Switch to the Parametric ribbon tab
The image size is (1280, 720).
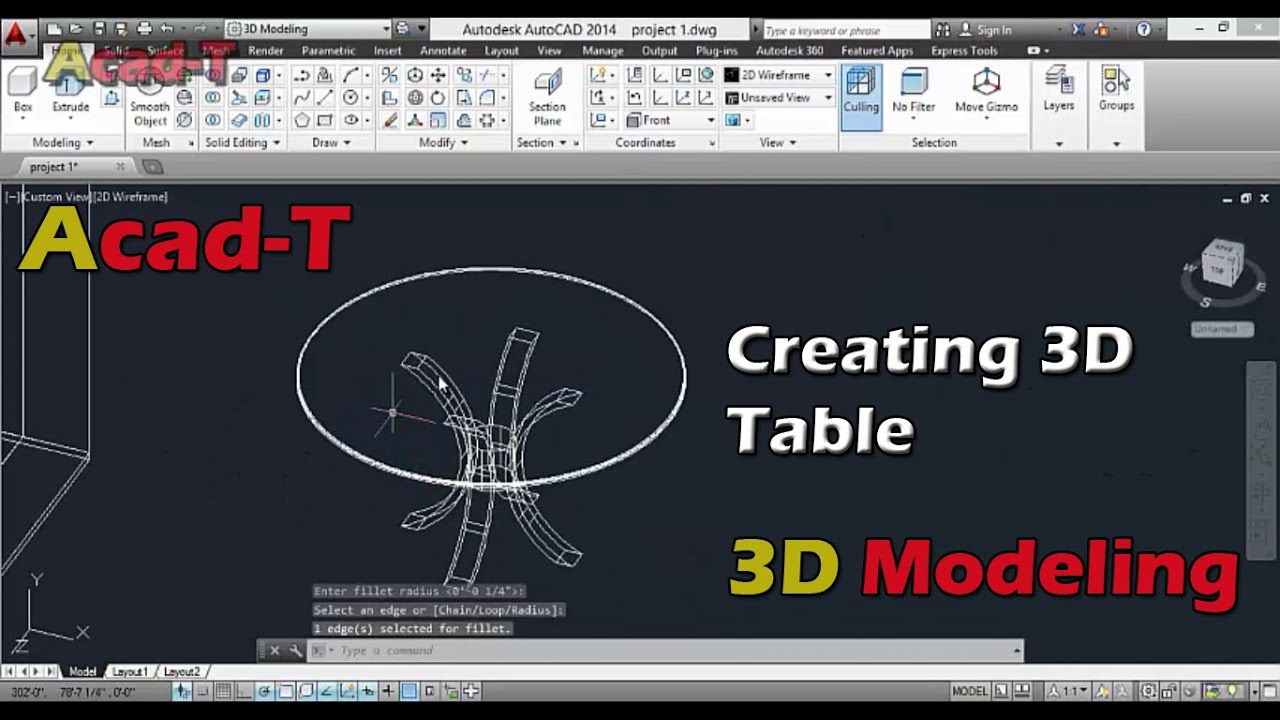point(328,51)
